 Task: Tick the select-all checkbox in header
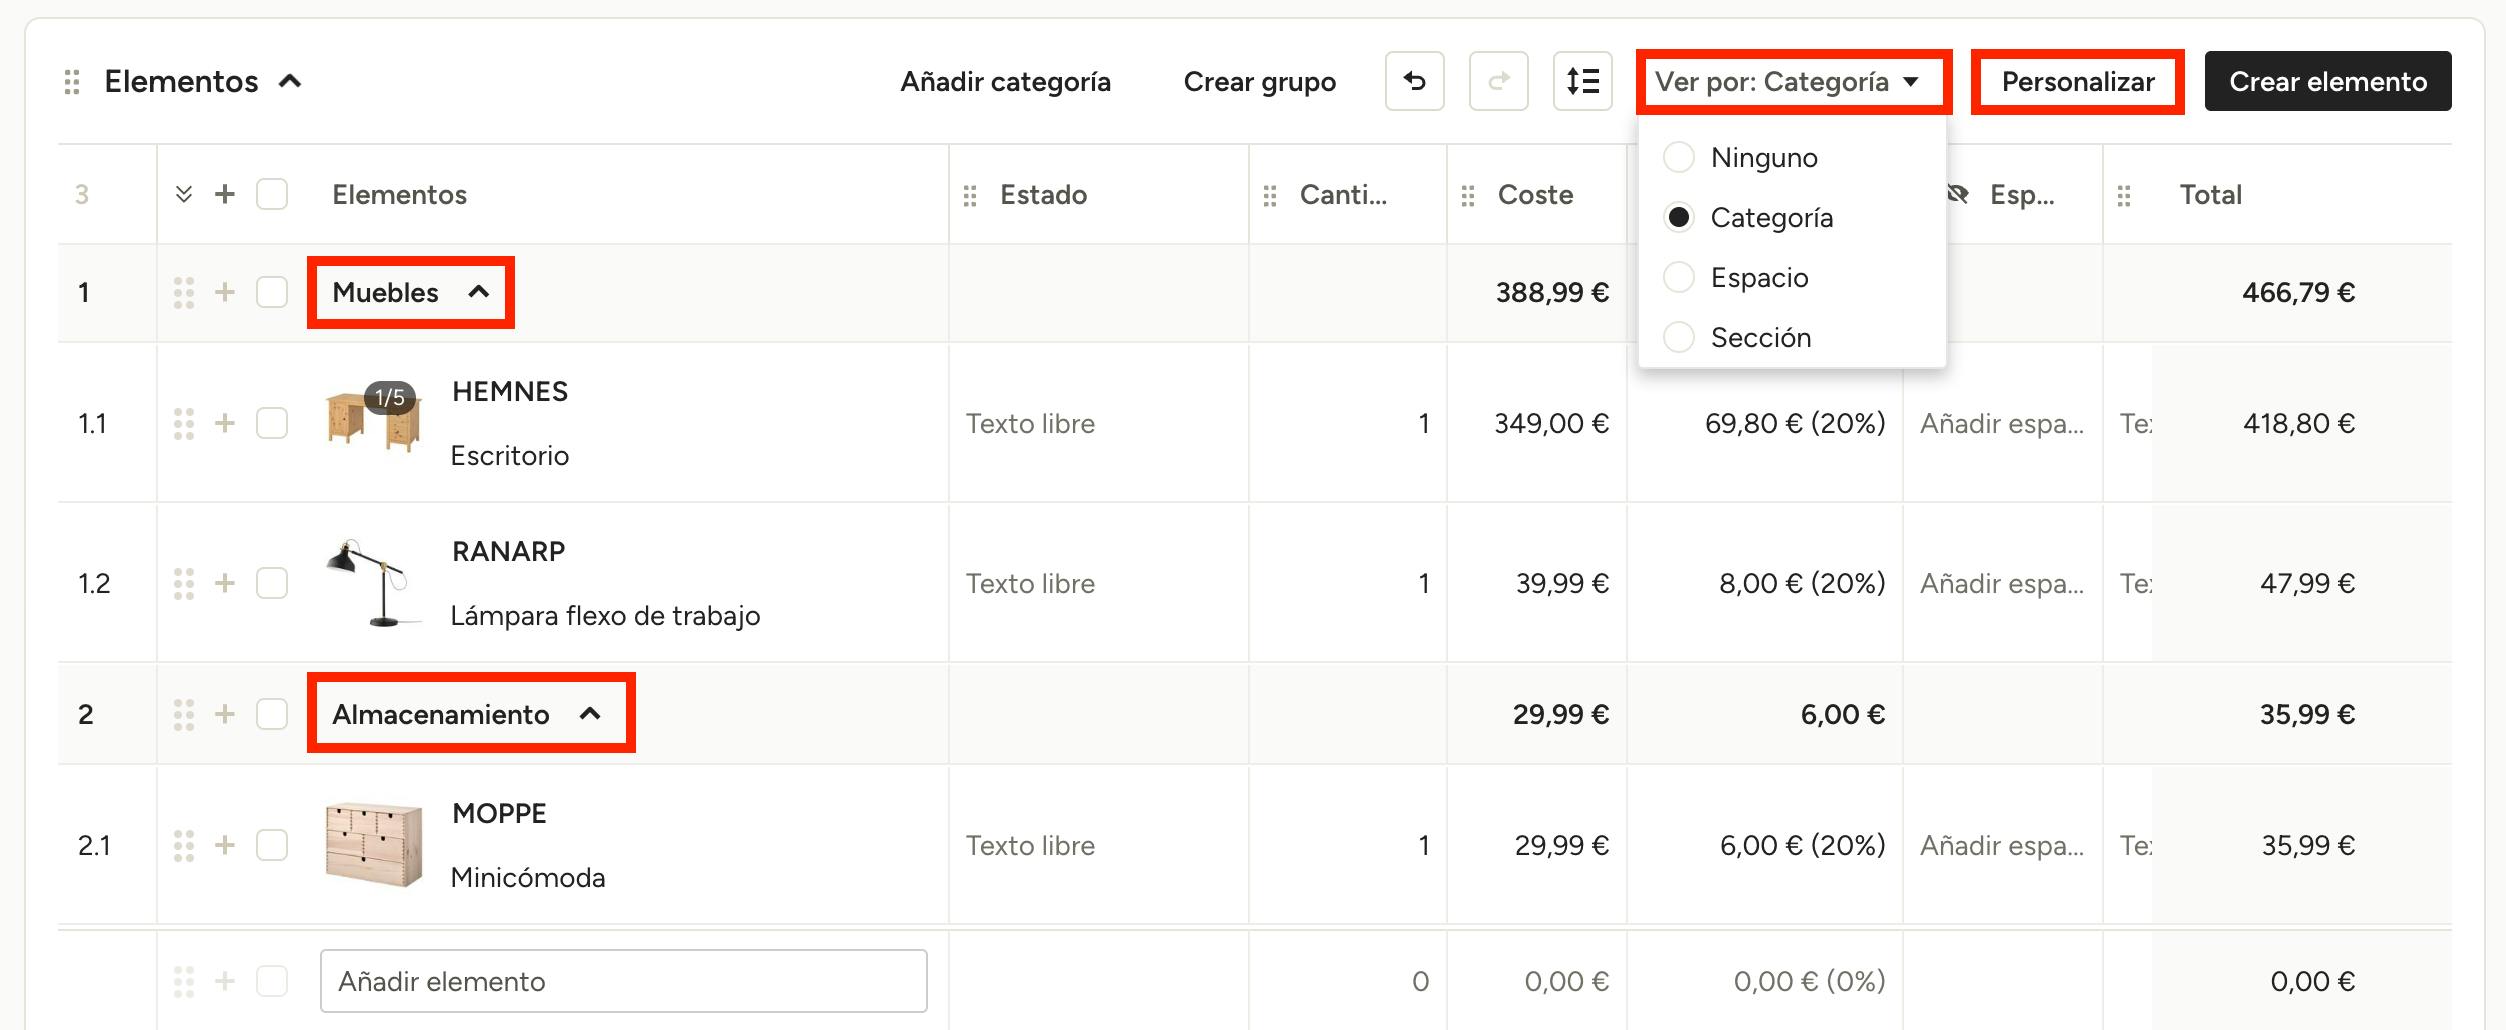tap(272, 194)
